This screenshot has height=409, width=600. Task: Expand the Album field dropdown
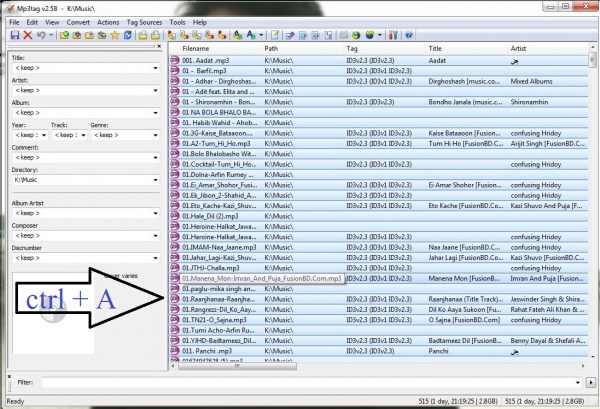coord(155,113)
